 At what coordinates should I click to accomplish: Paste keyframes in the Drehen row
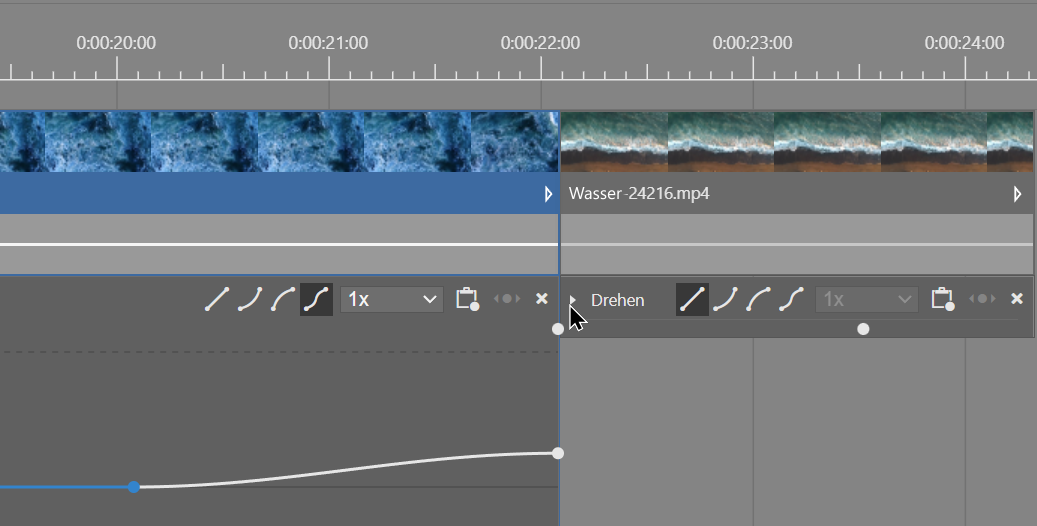coord(943,299)
